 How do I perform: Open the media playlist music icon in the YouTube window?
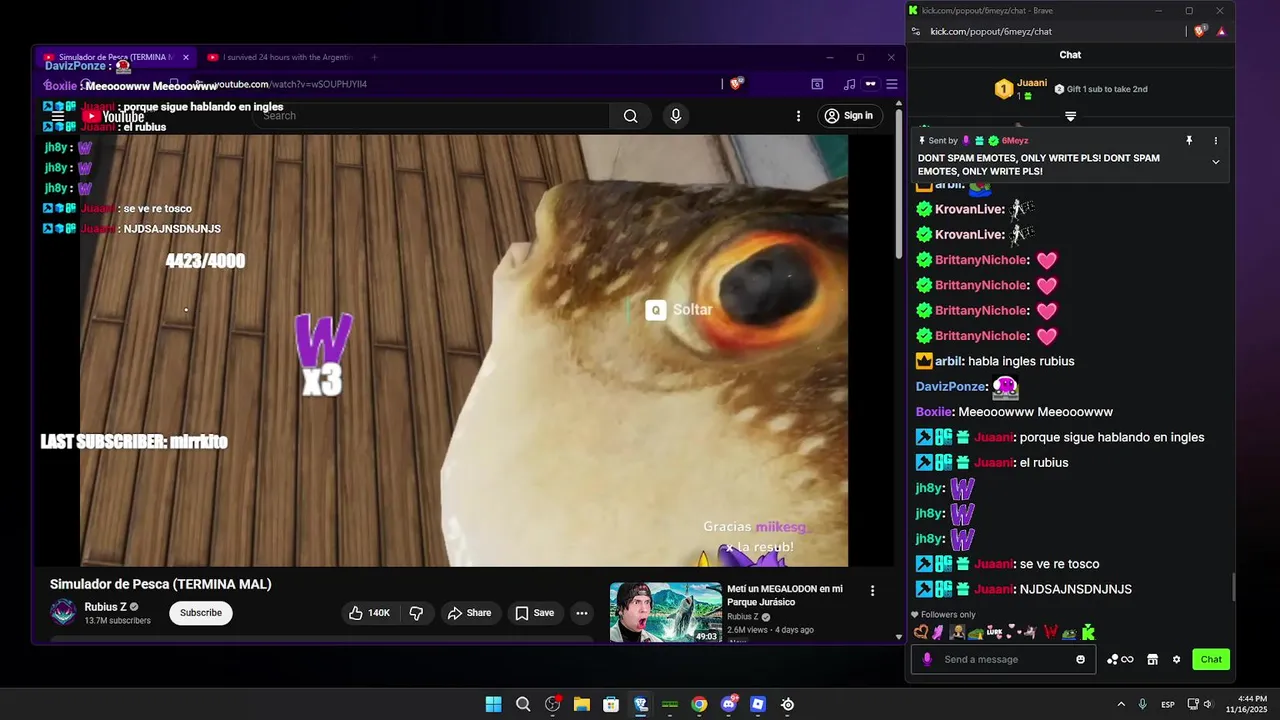[849, 84]
